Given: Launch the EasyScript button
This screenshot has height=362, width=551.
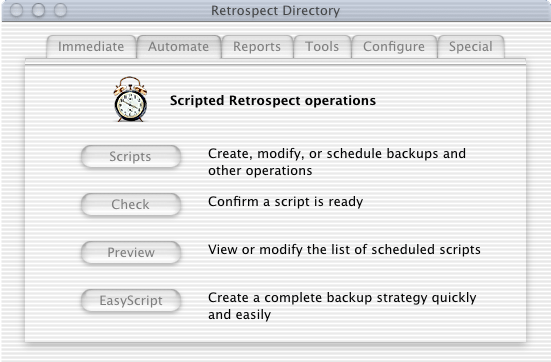Looking at the screenshot, I should (x=131, y=300).
